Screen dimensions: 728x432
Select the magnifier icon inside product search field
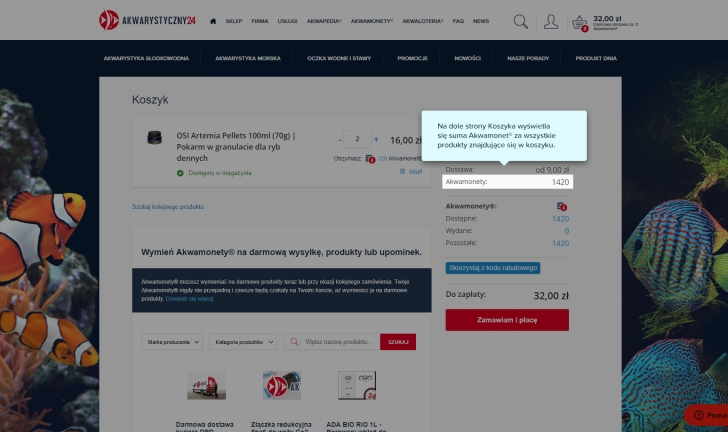tap(294, 342)
